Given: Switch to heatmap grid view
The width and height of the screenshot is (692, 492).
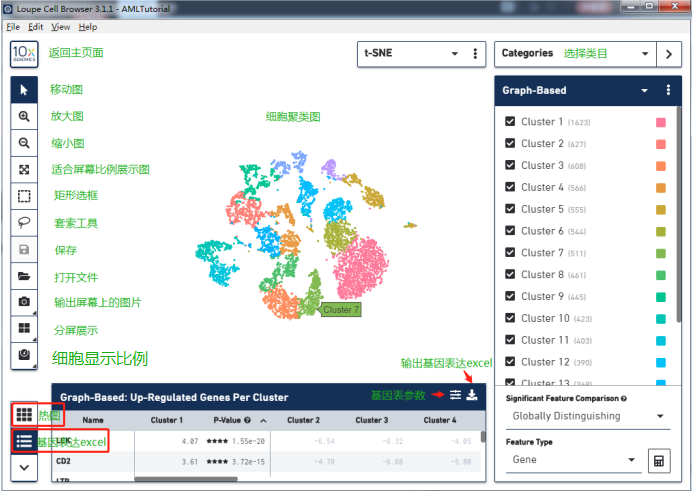Looking at the screenshot, I should (24, 414).
